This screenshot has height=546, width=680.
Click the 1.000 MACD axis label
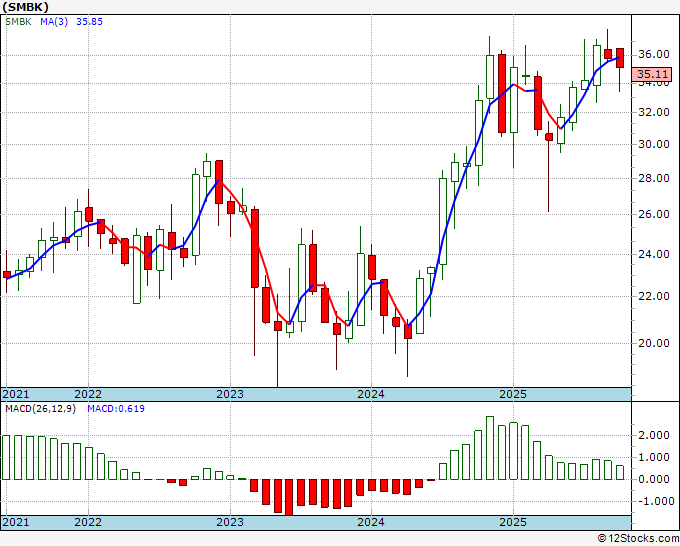coord(656,457)
